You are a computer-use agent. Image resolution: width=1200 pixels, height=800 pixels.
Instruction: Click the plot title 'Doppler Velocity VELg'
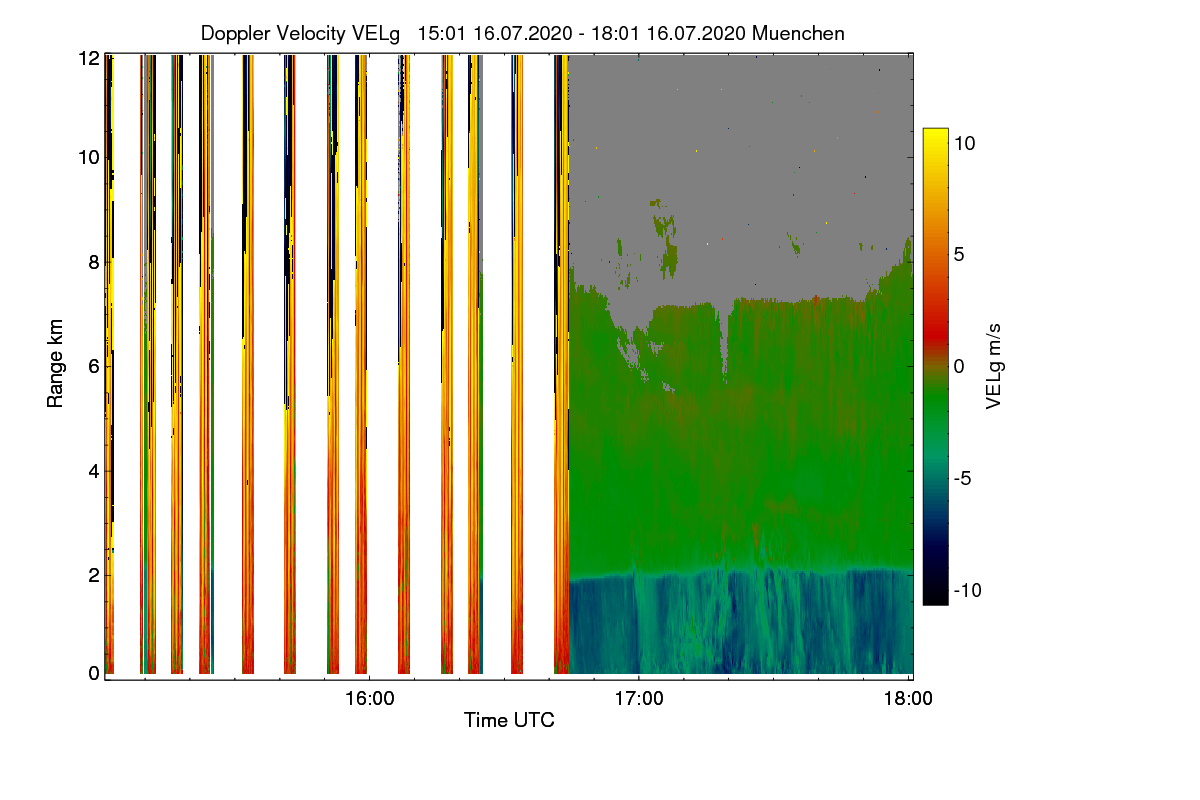[300, 34]
